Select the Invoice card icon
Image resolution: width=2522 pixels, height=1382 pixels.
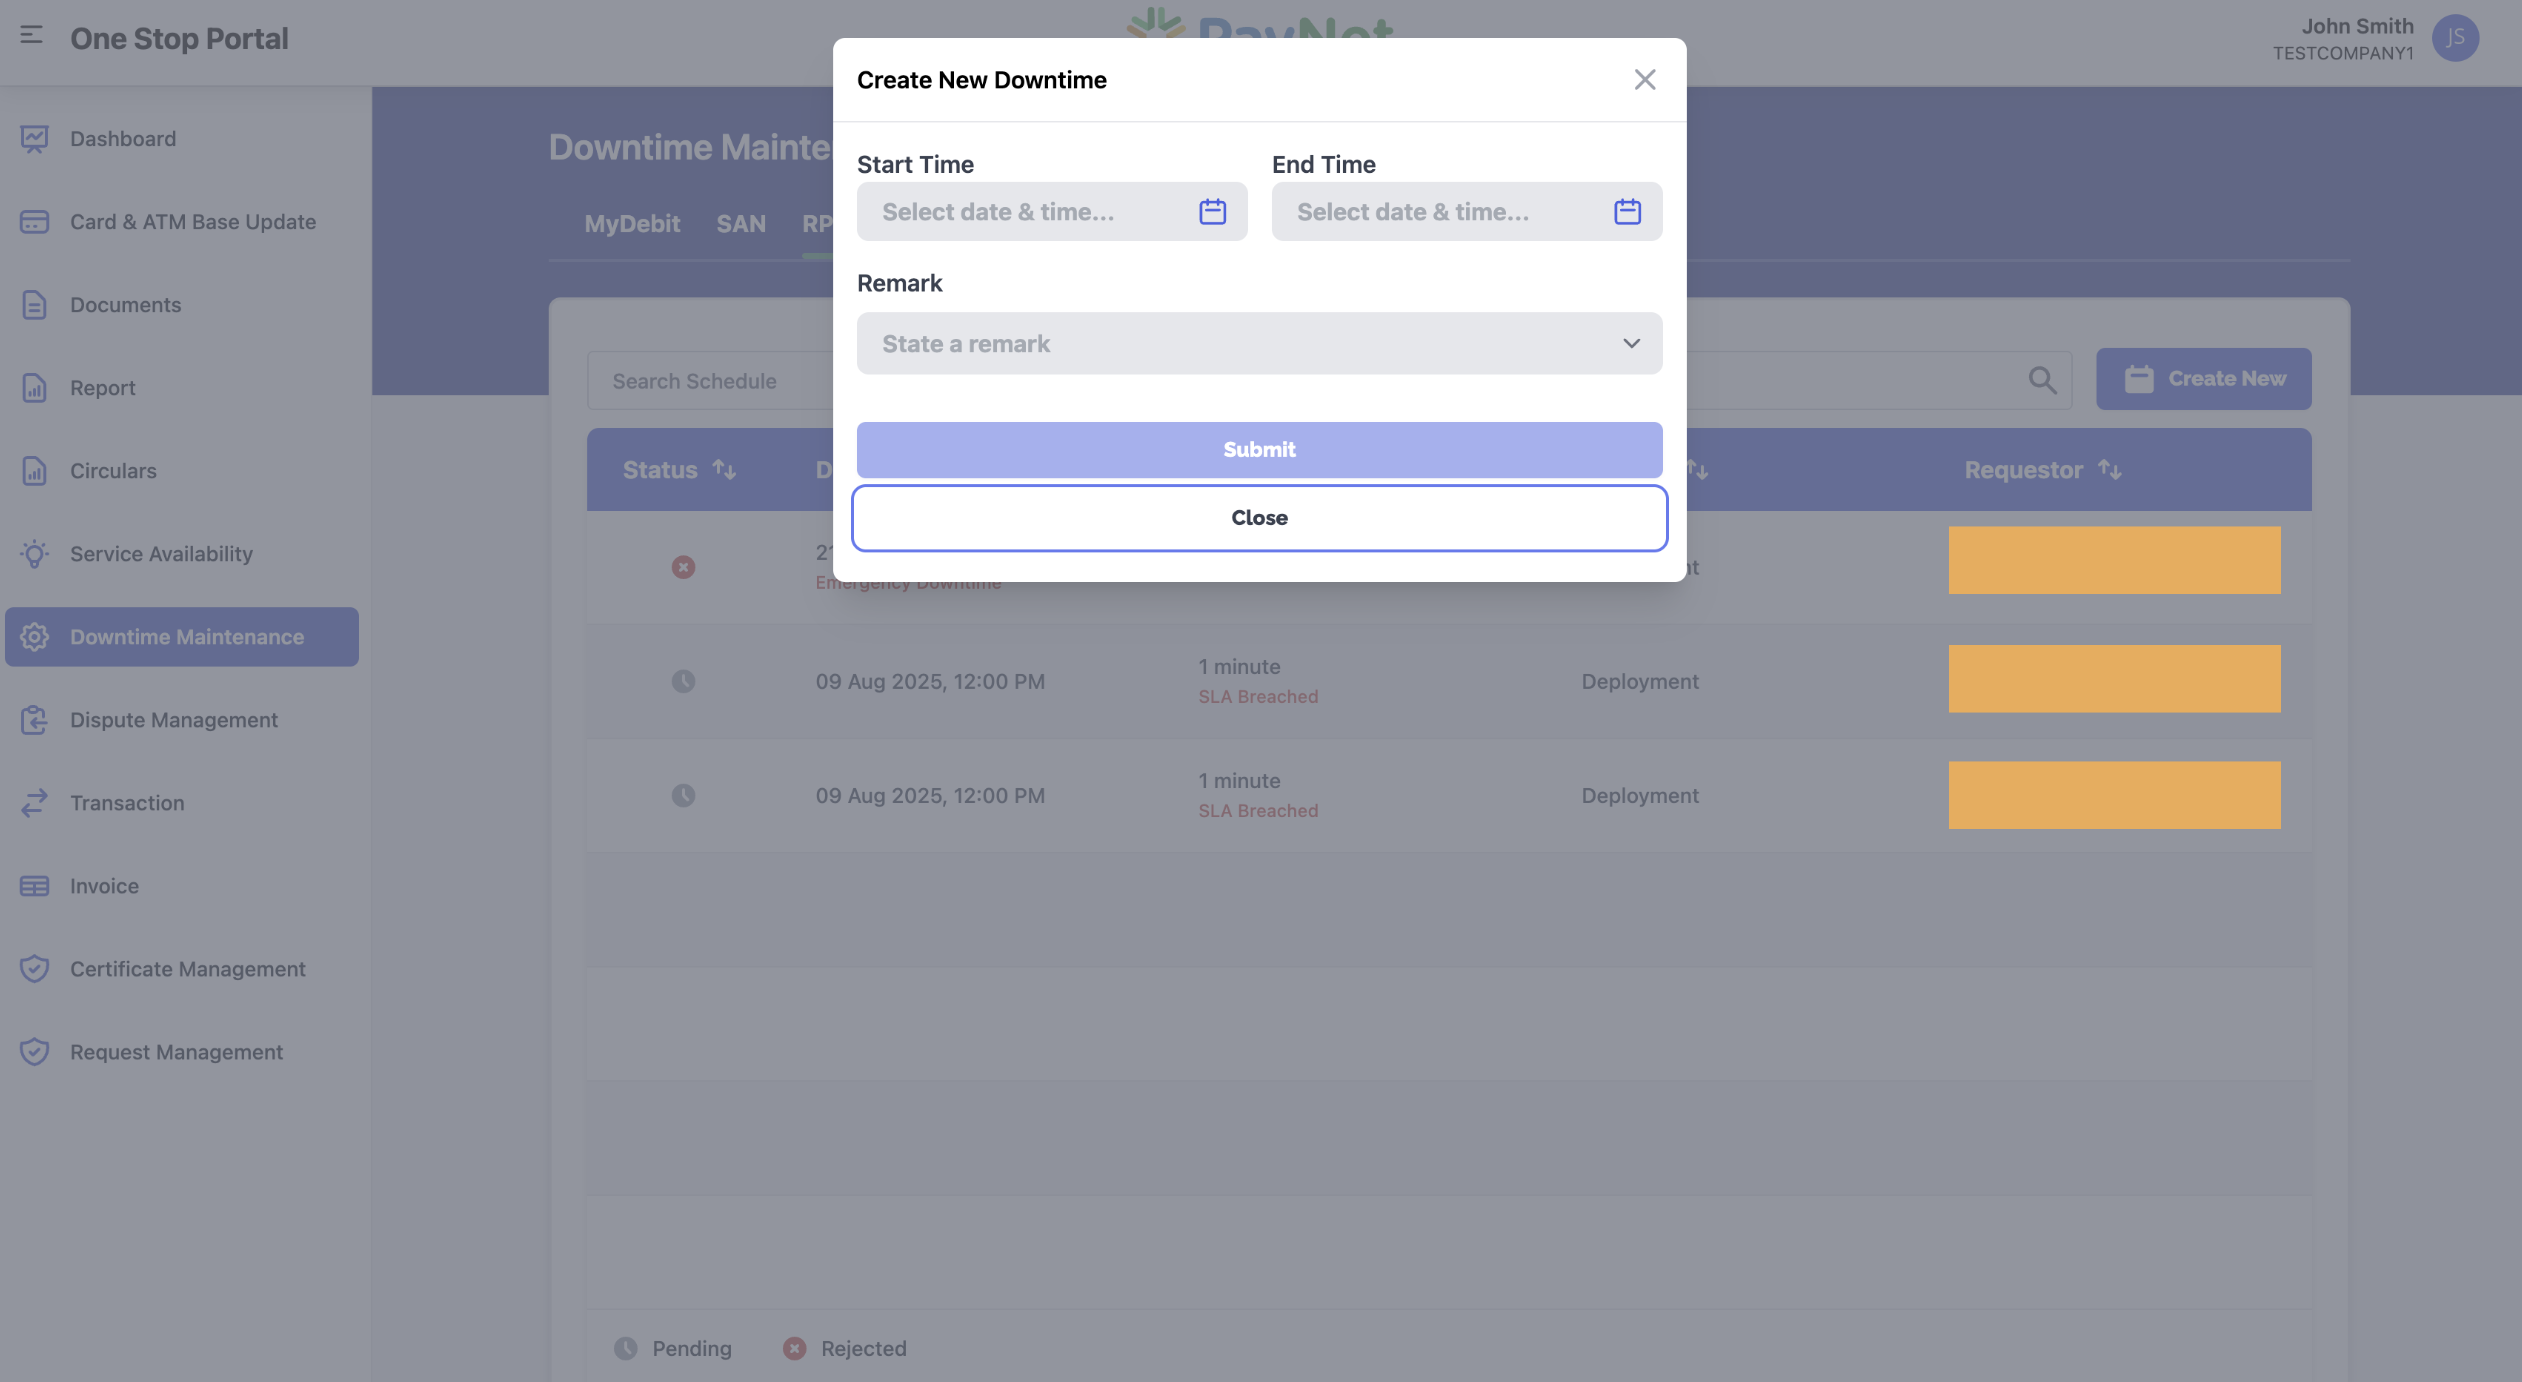[x=35, y=885]
